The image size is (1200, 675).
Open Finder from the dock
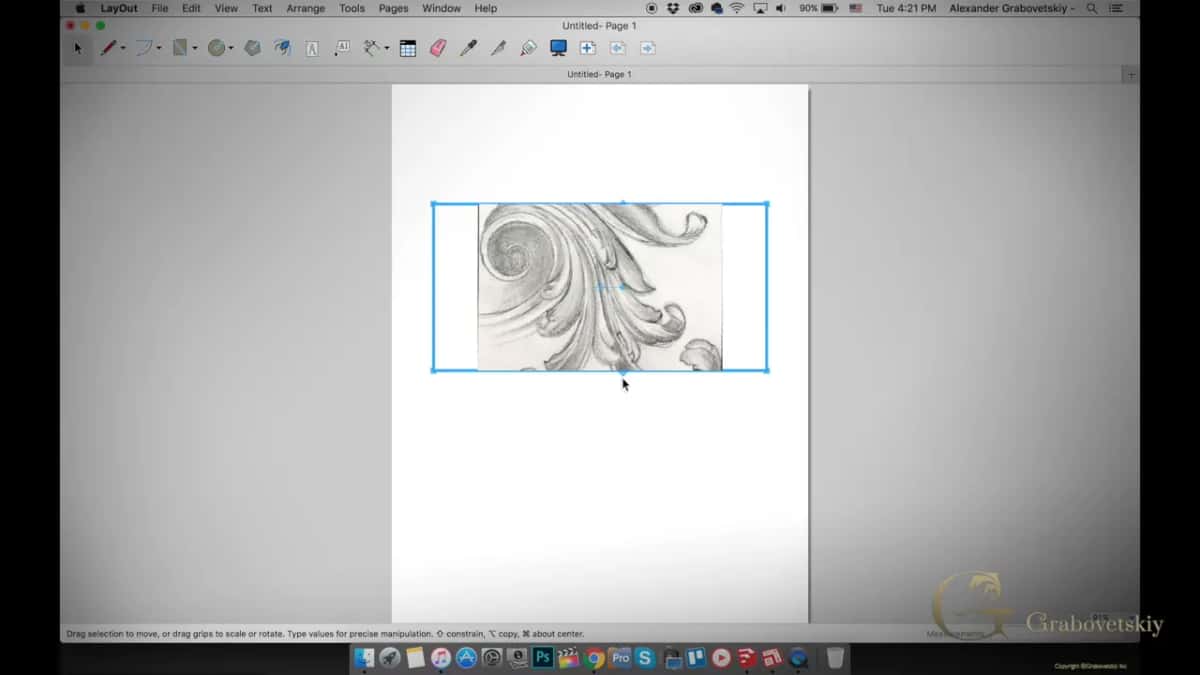364,658
